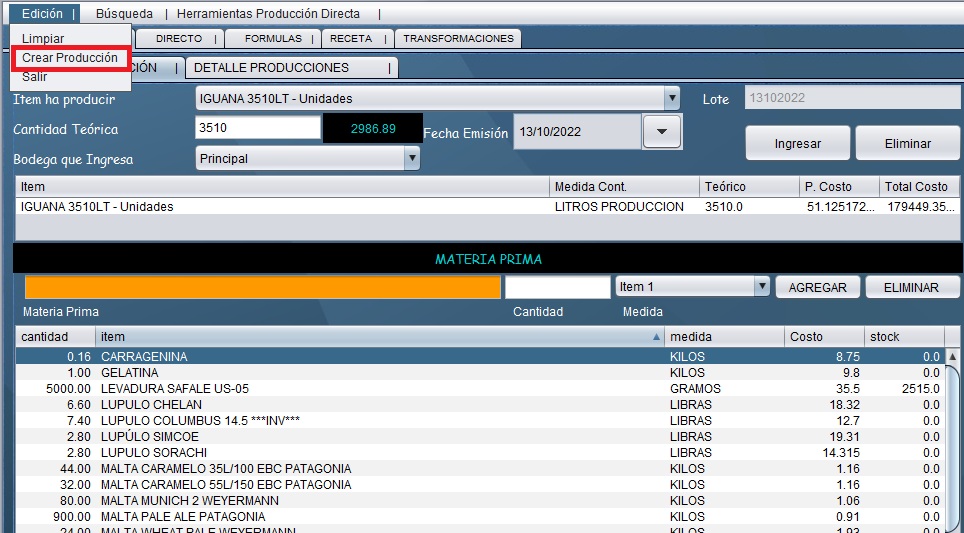
Task: Open the Edición menu
Action: click(42, 14)
